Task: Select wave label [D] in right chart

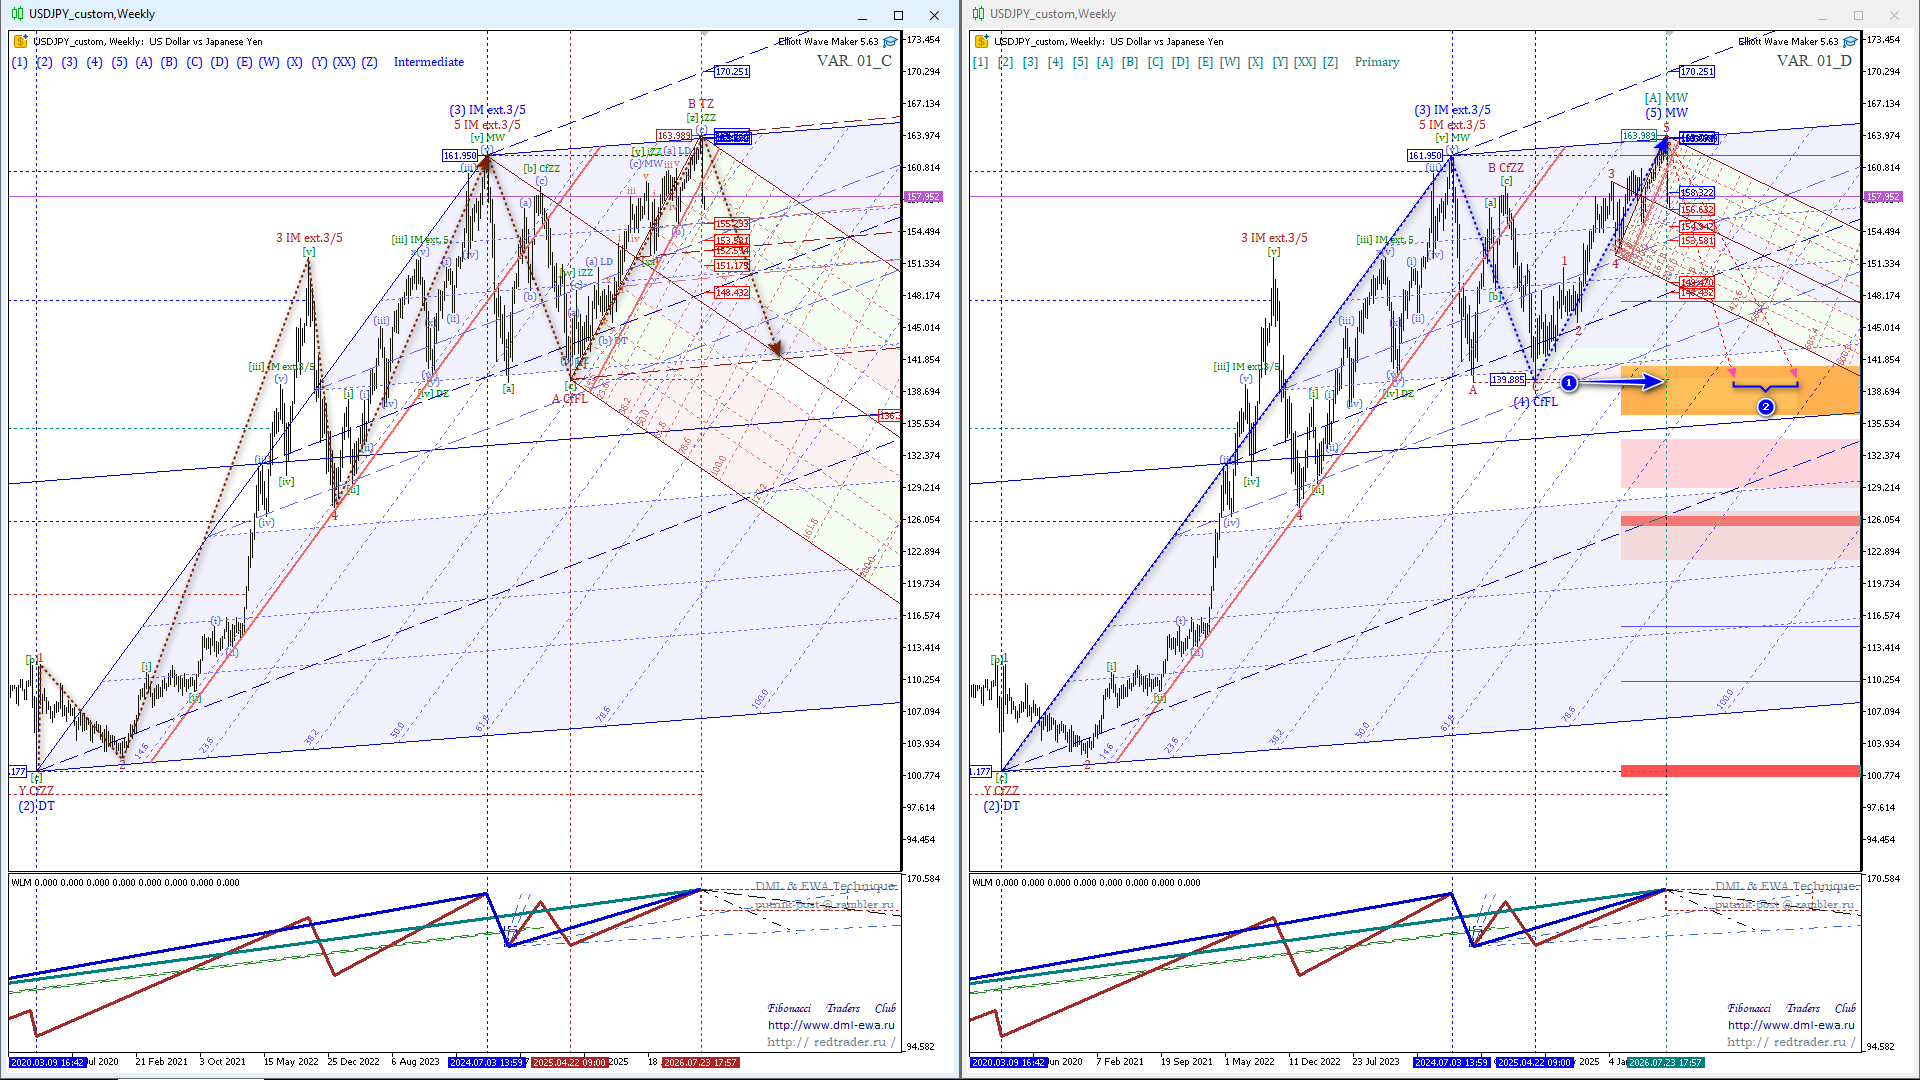Action: pyautogui.click(x=1180, y=62)
